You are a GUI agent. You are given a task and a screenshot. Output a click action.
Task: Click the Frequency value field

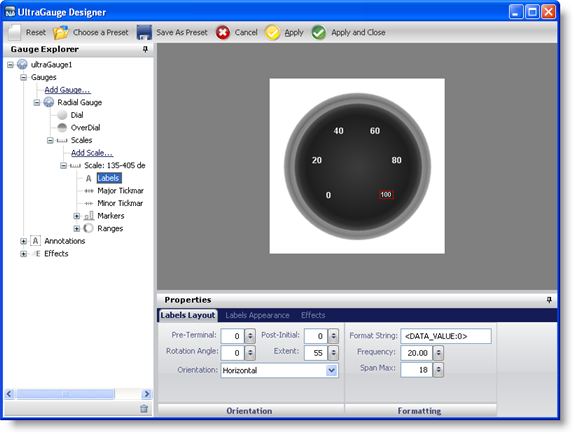[417, 353]
